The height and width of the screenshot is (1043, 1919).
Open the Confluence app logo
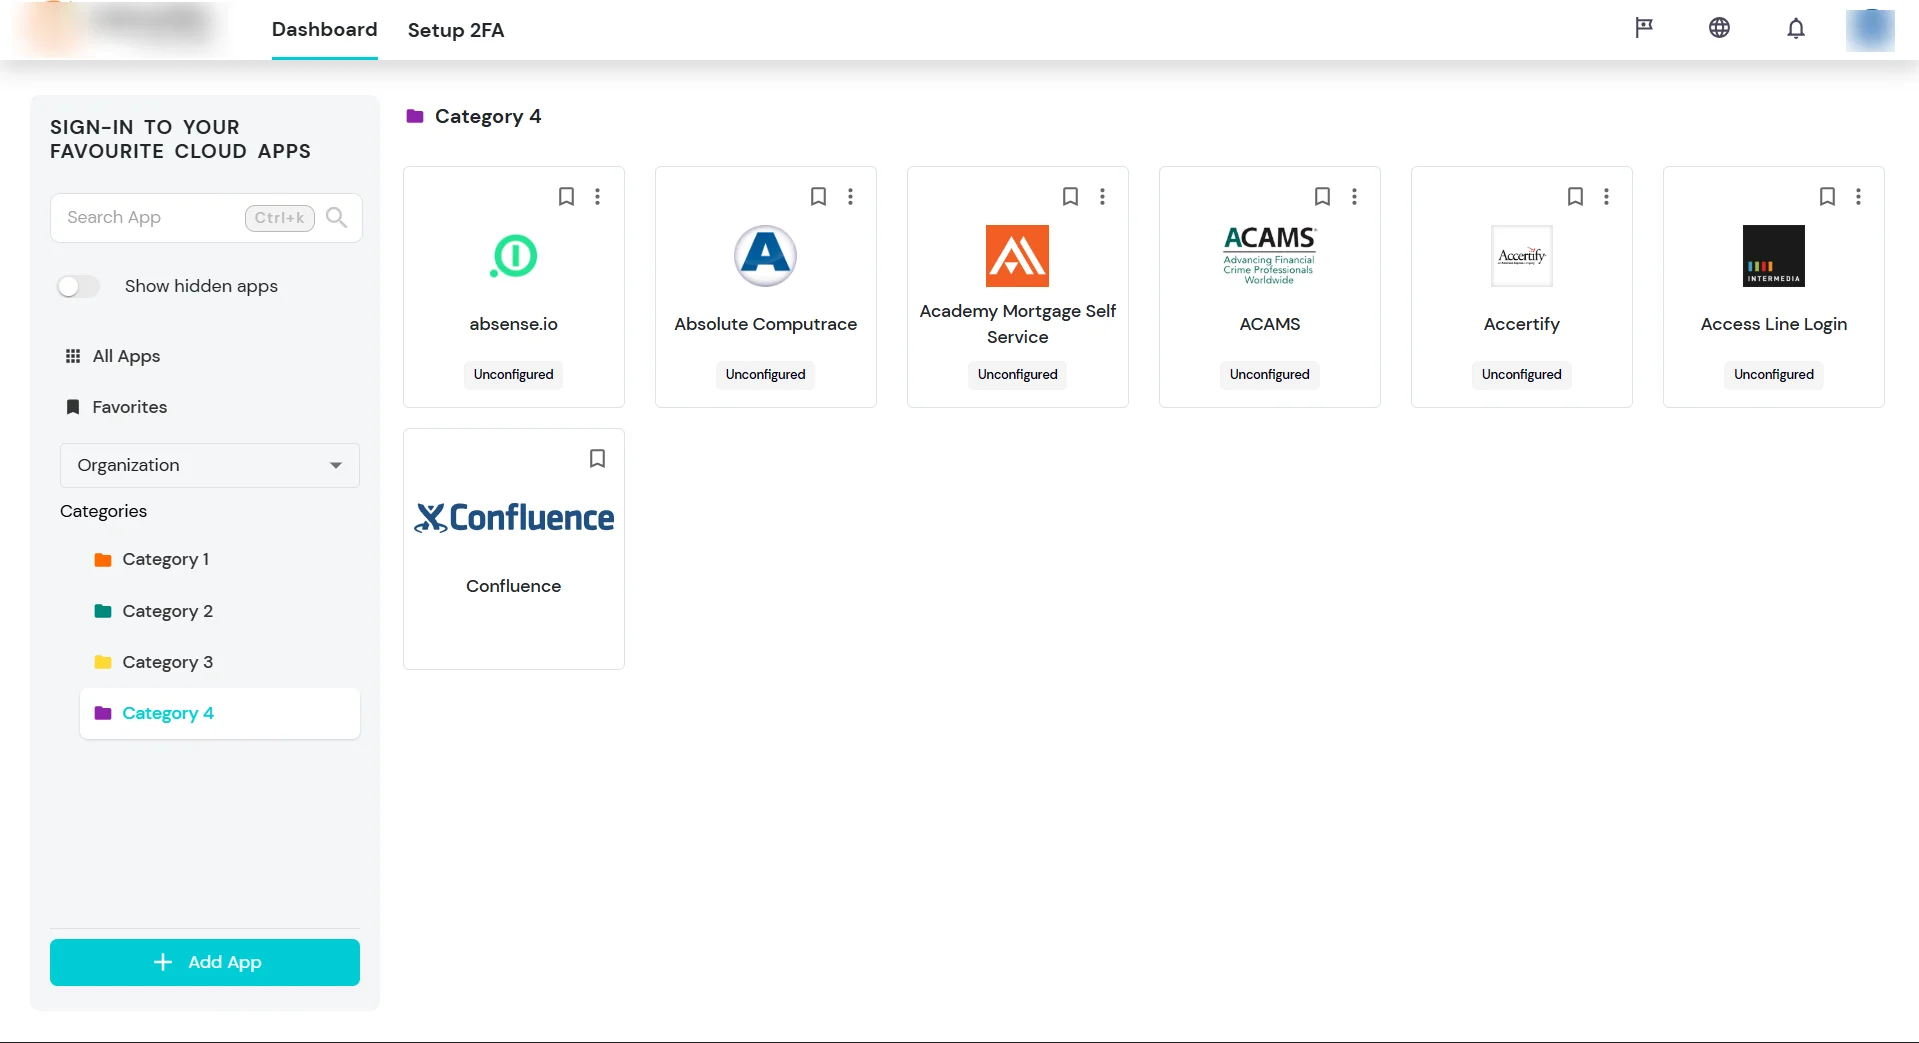[x=514, y=518]
